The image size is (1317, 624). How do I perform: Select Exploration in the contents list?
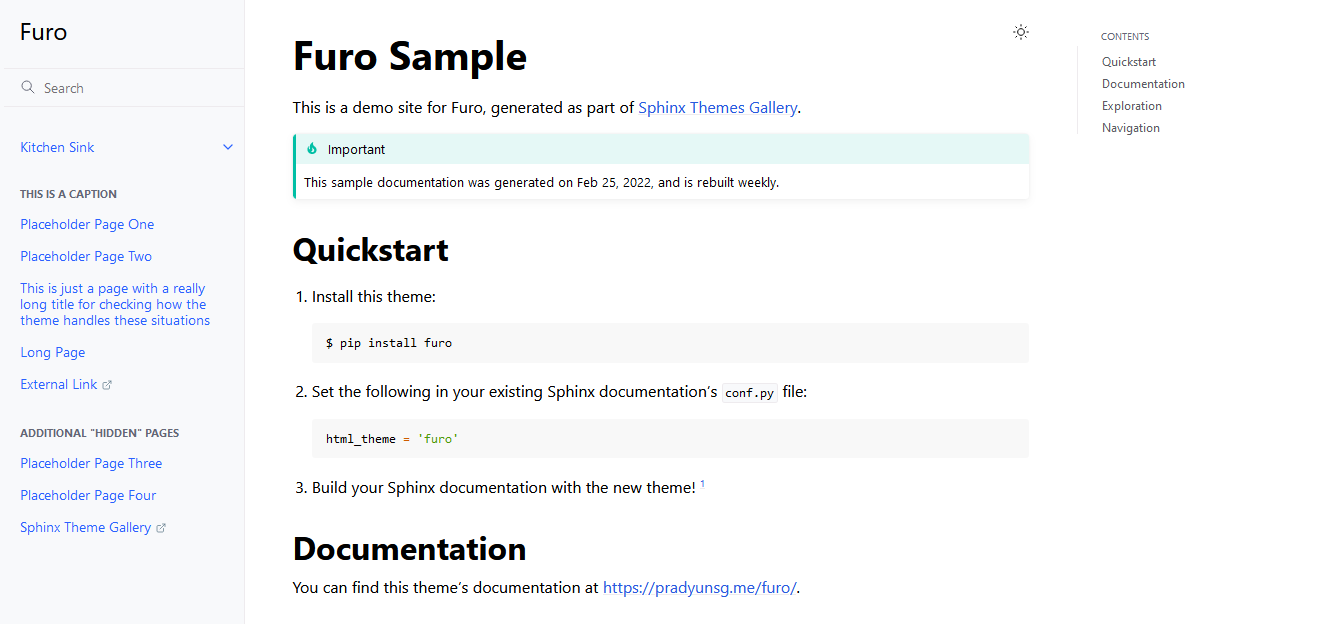(1132, 106)
